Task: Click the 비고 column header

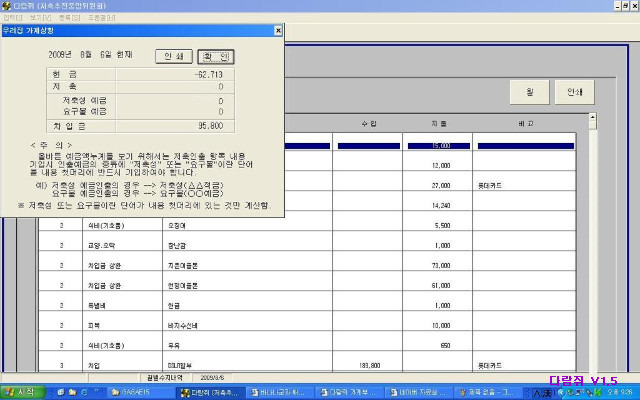Action: [x=525, y=123]
